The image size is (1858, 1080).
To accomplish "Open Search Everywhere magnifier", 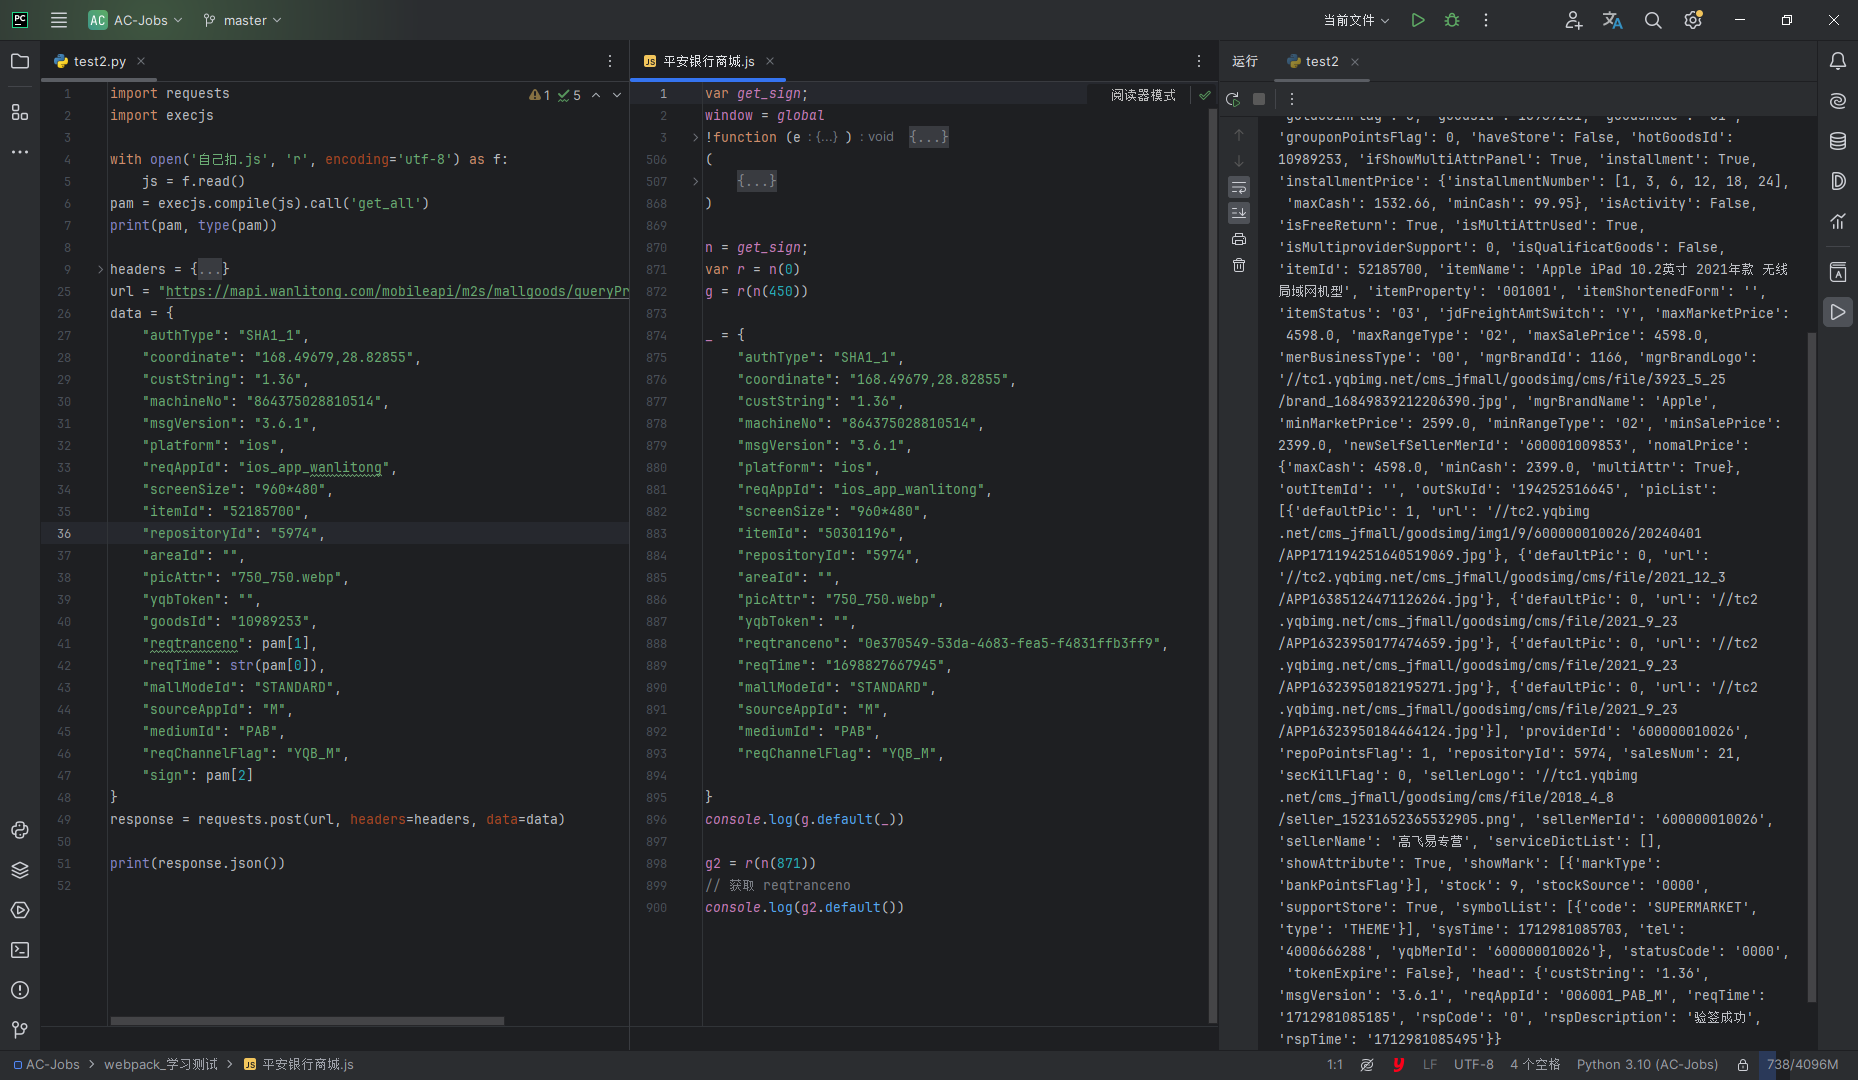I will tap(1653, 20).
